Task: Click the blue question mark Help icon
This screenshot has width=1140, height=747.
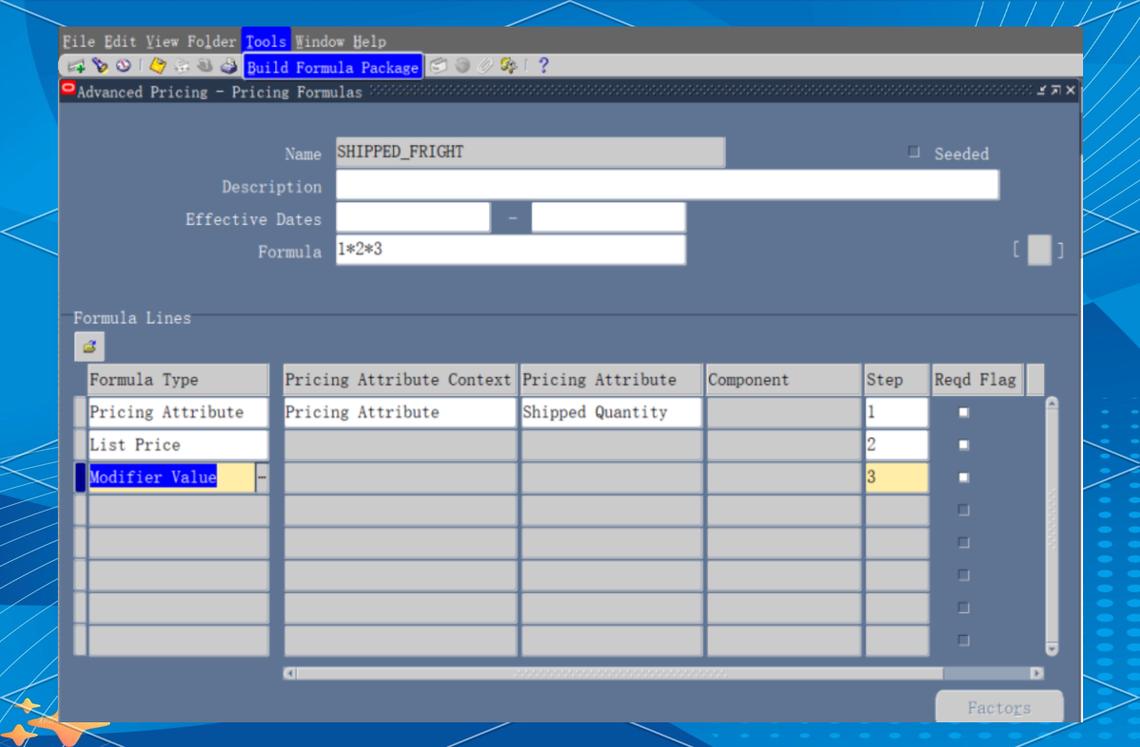Action: point(544,67)
